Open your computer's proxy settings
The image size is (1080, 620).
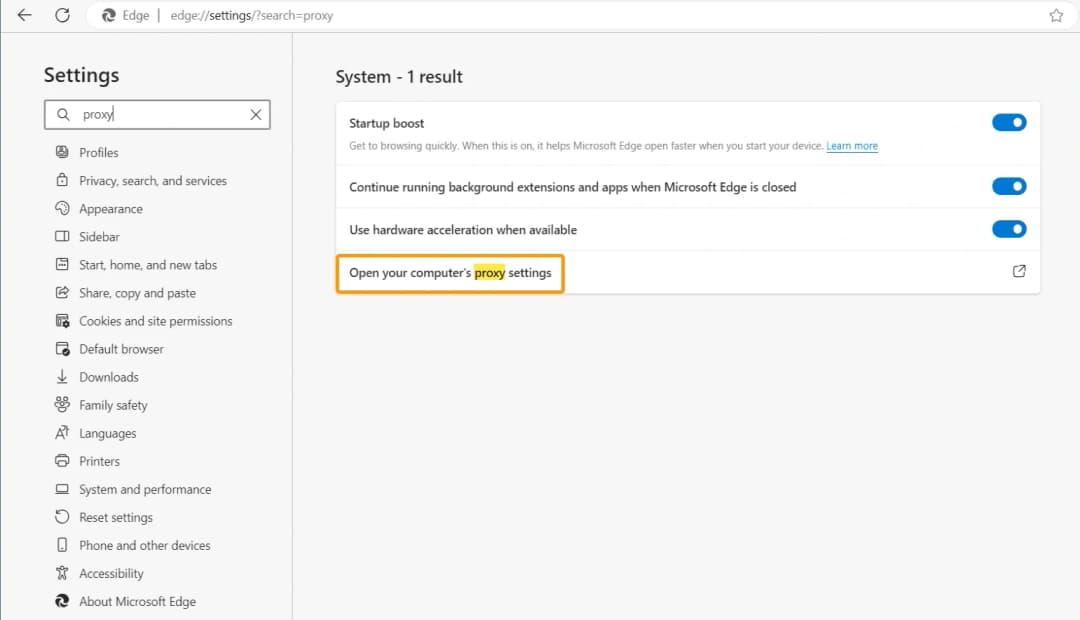(x=450, y=271)
